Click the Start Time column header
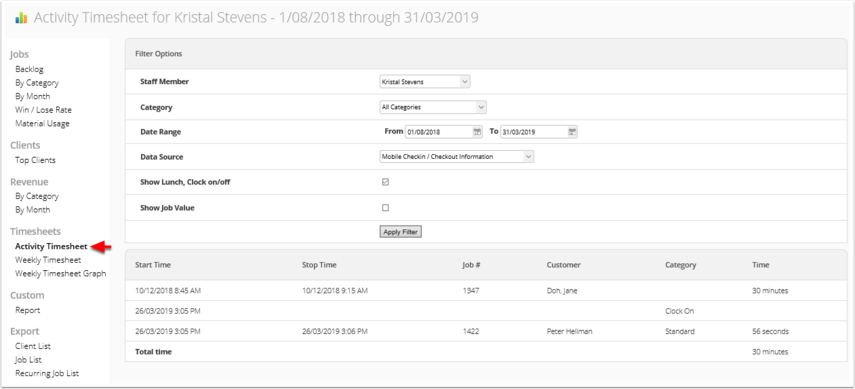Screen dimensions: 855x389 [153, 265]
